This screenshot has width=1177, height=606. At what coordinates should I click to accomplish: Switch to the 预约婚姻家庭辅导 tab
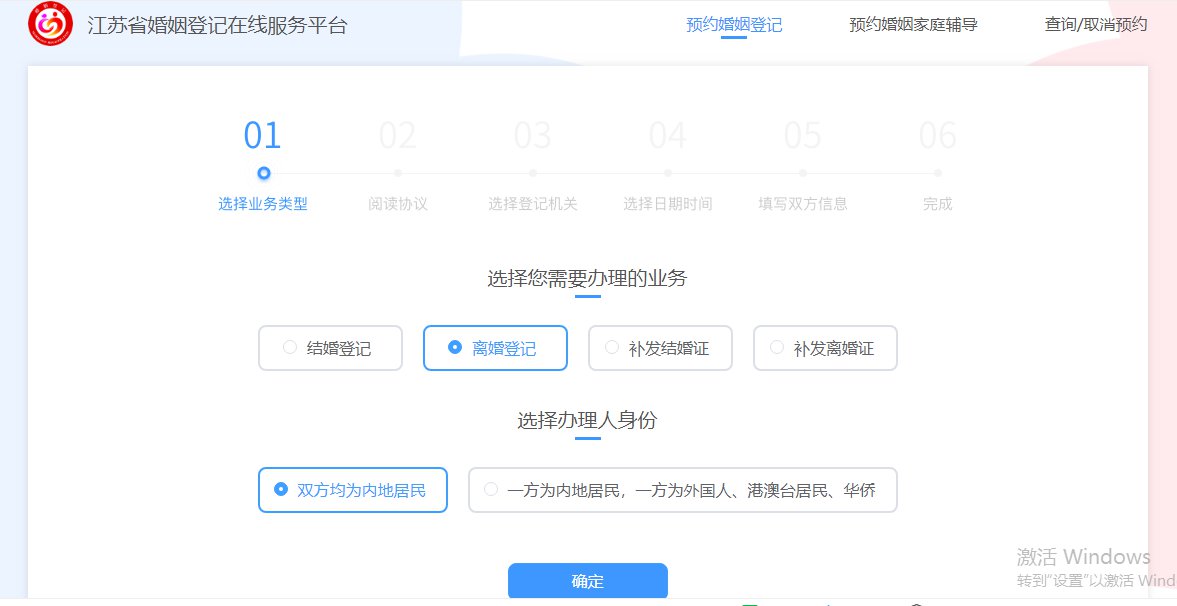913,25
